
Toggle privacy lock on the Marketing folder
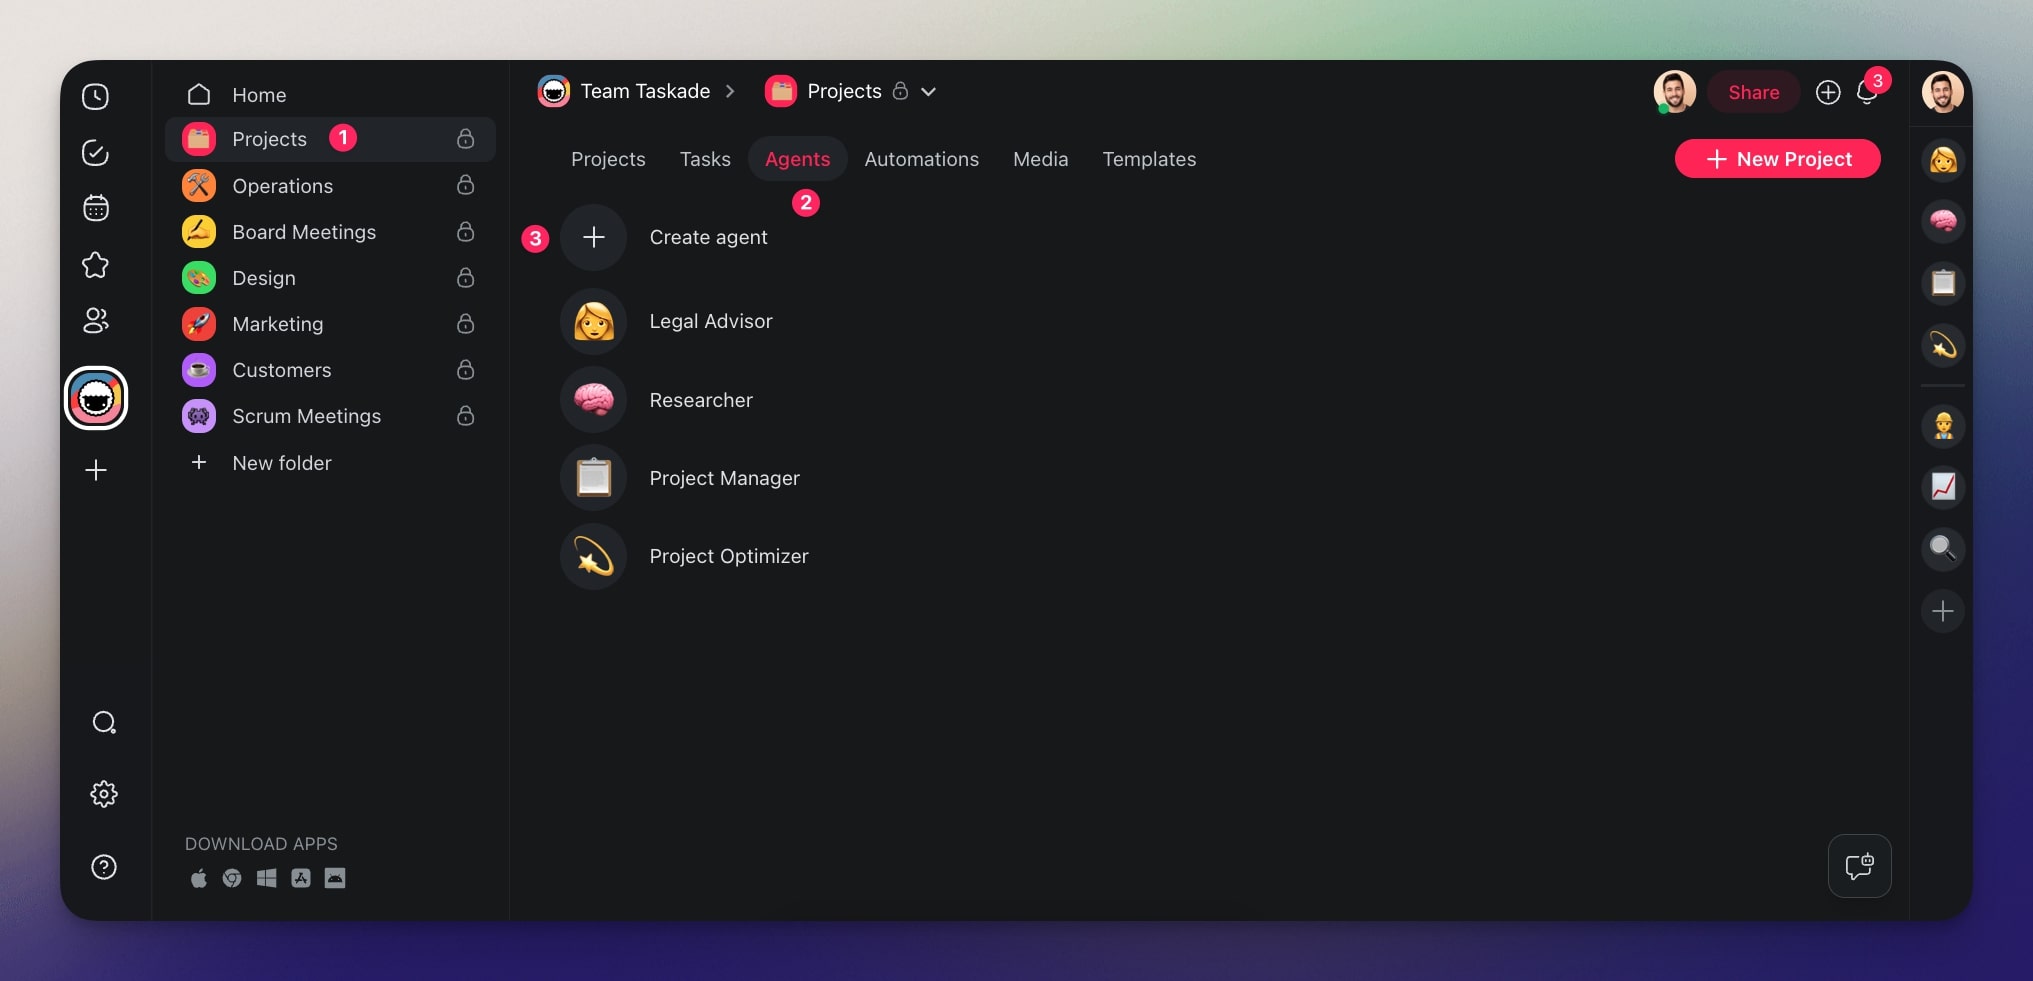pos(465,324)
